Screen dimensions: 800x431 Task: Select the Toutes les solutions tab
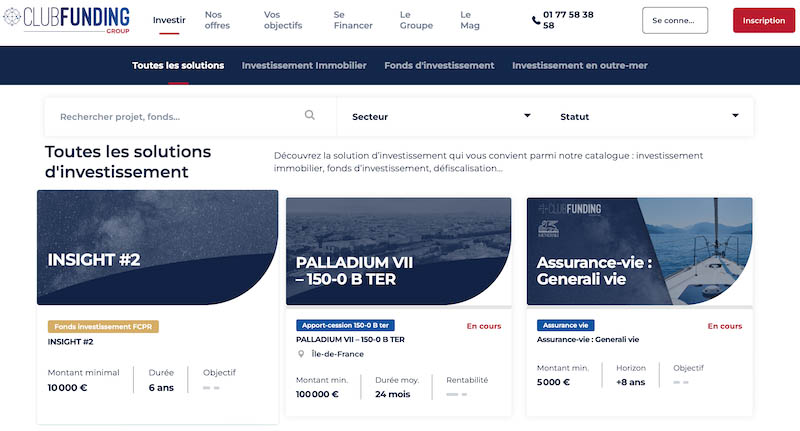[x=178, y=65]
